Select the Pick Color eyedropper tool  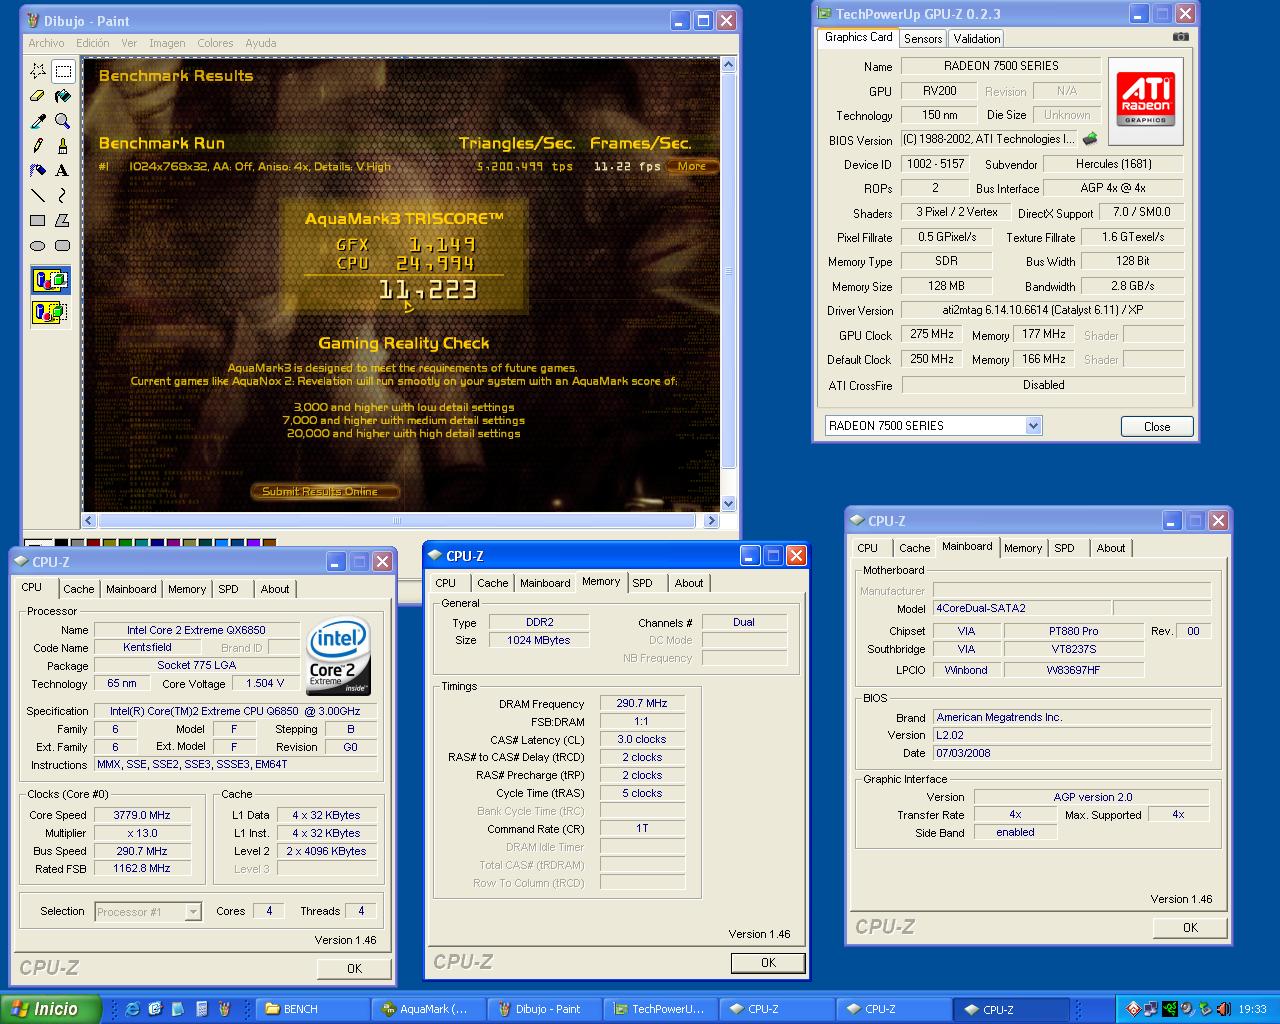point(38,121)
